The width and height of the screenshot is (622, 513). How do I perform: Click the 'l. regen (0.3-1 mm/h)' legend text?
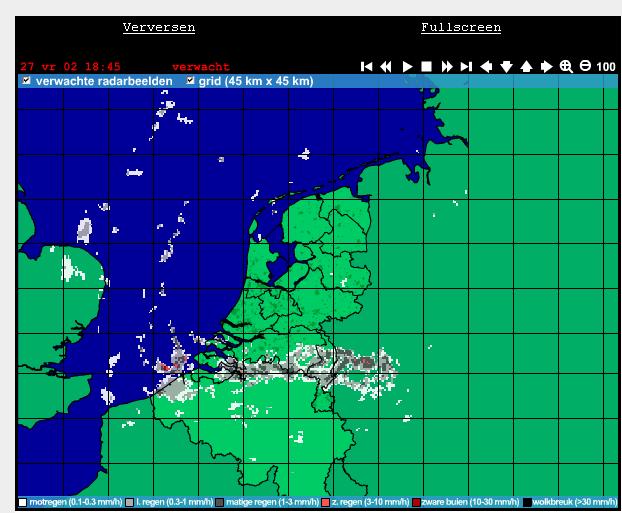pyautogui.click(x=175, y=502)
